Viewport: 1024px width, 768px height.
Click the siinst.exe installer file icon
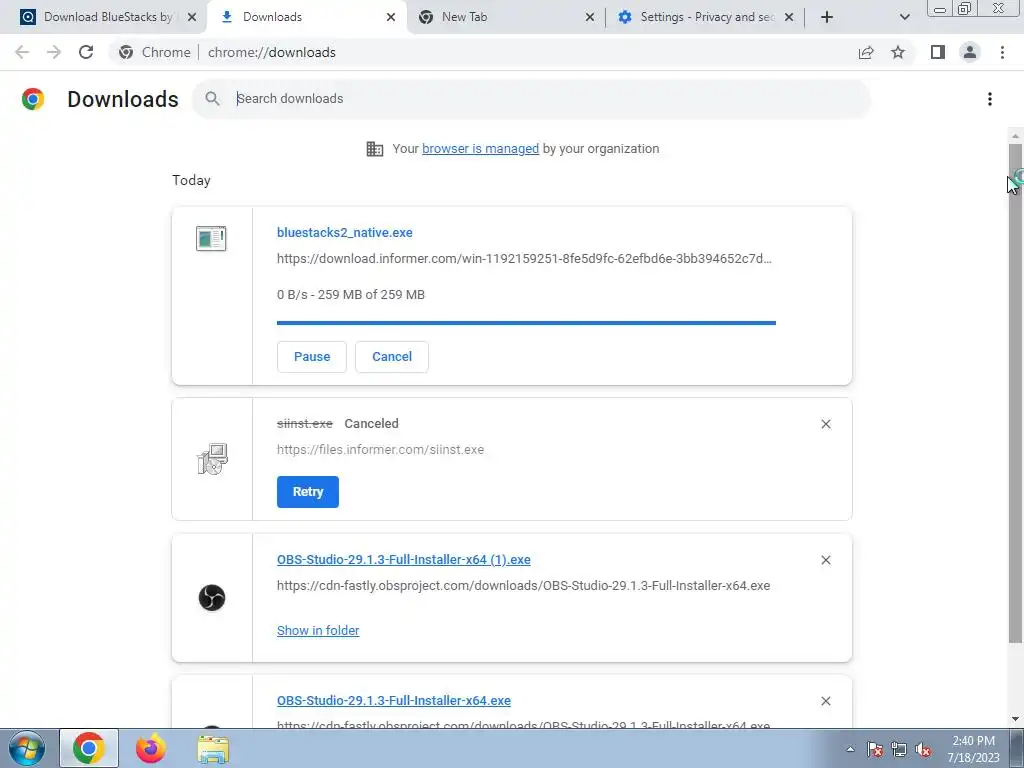pos(212,459)
